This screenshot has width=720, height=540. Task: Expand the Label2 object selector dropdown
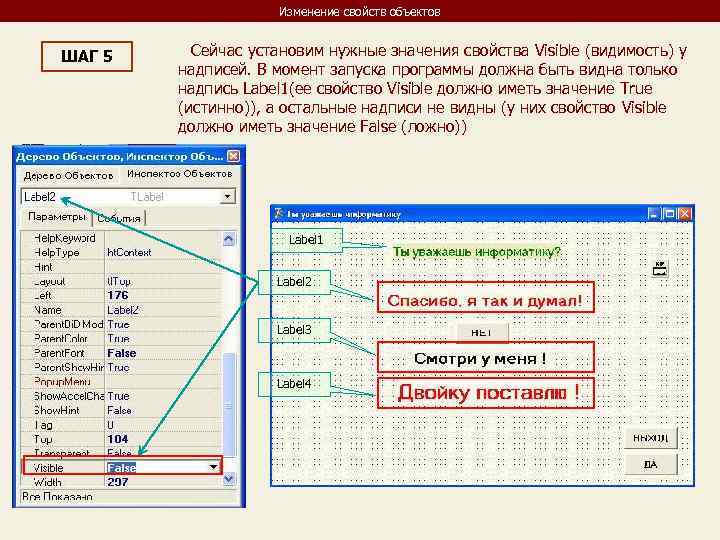[227, 197]
